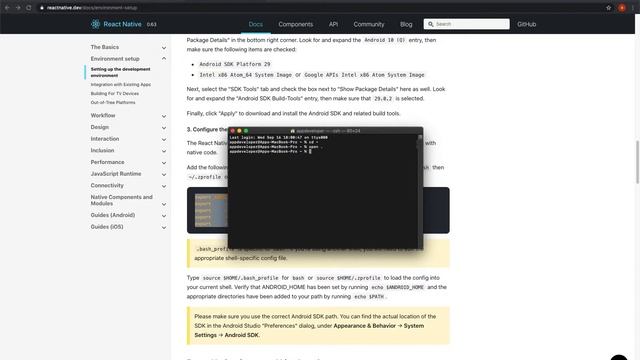
Task: Expand the Connectivity sidebar section
Action: pos(129,185)
